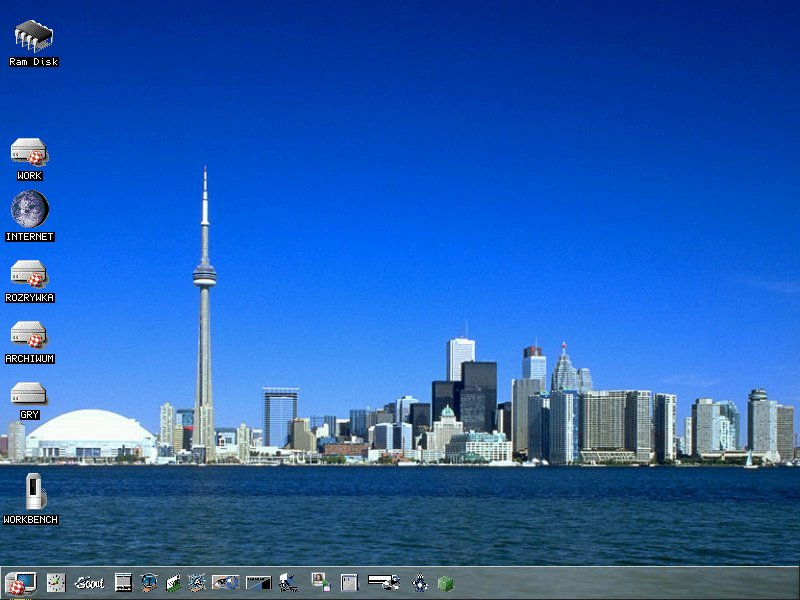Click the blue penguin-like dock icon
This screenshot has height=600, width=800.
click(419, 583)
